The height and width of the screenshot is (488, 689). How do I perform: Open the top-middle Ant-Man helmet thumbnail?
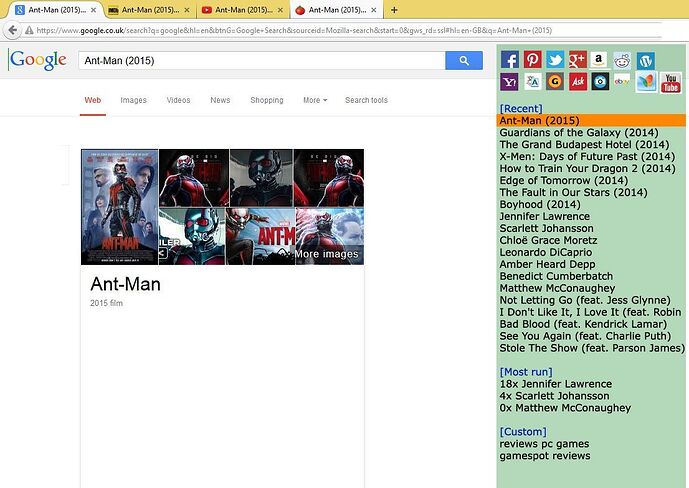(x=261, y=178)
